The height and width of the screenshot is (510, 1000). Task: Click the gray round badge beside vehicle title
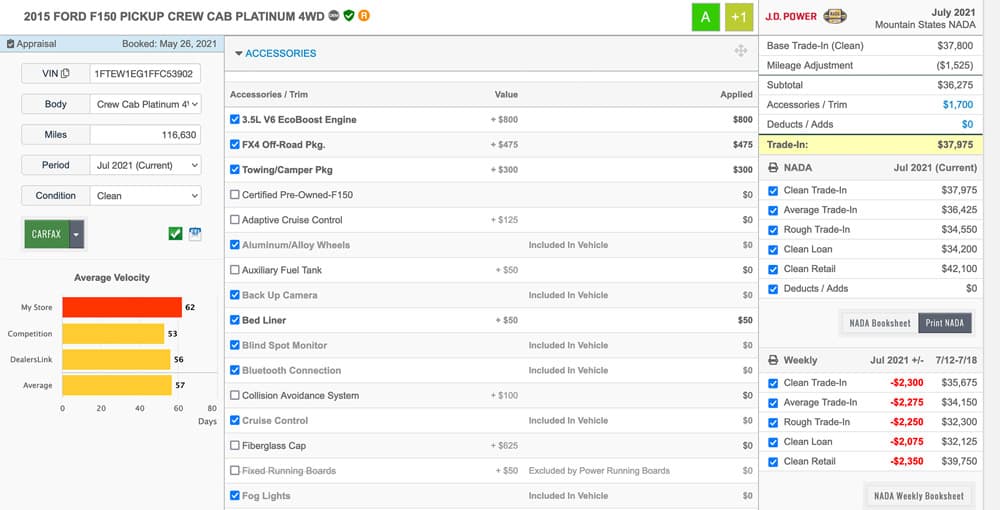[334, 15]
